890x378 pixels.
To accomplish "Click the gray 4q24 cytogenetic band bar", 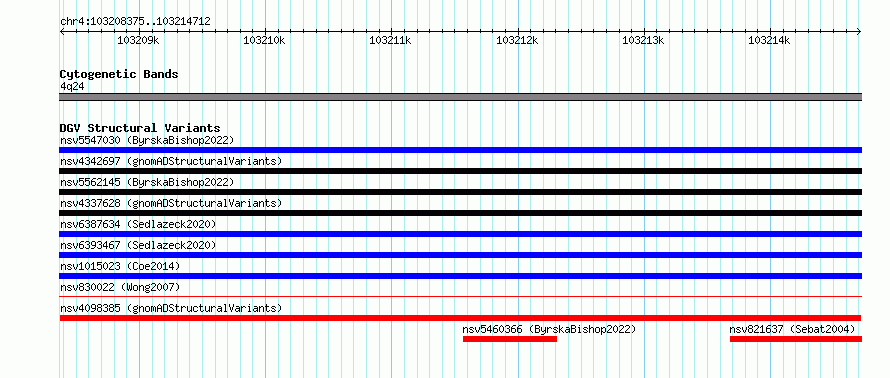I will tap(460, 97).
